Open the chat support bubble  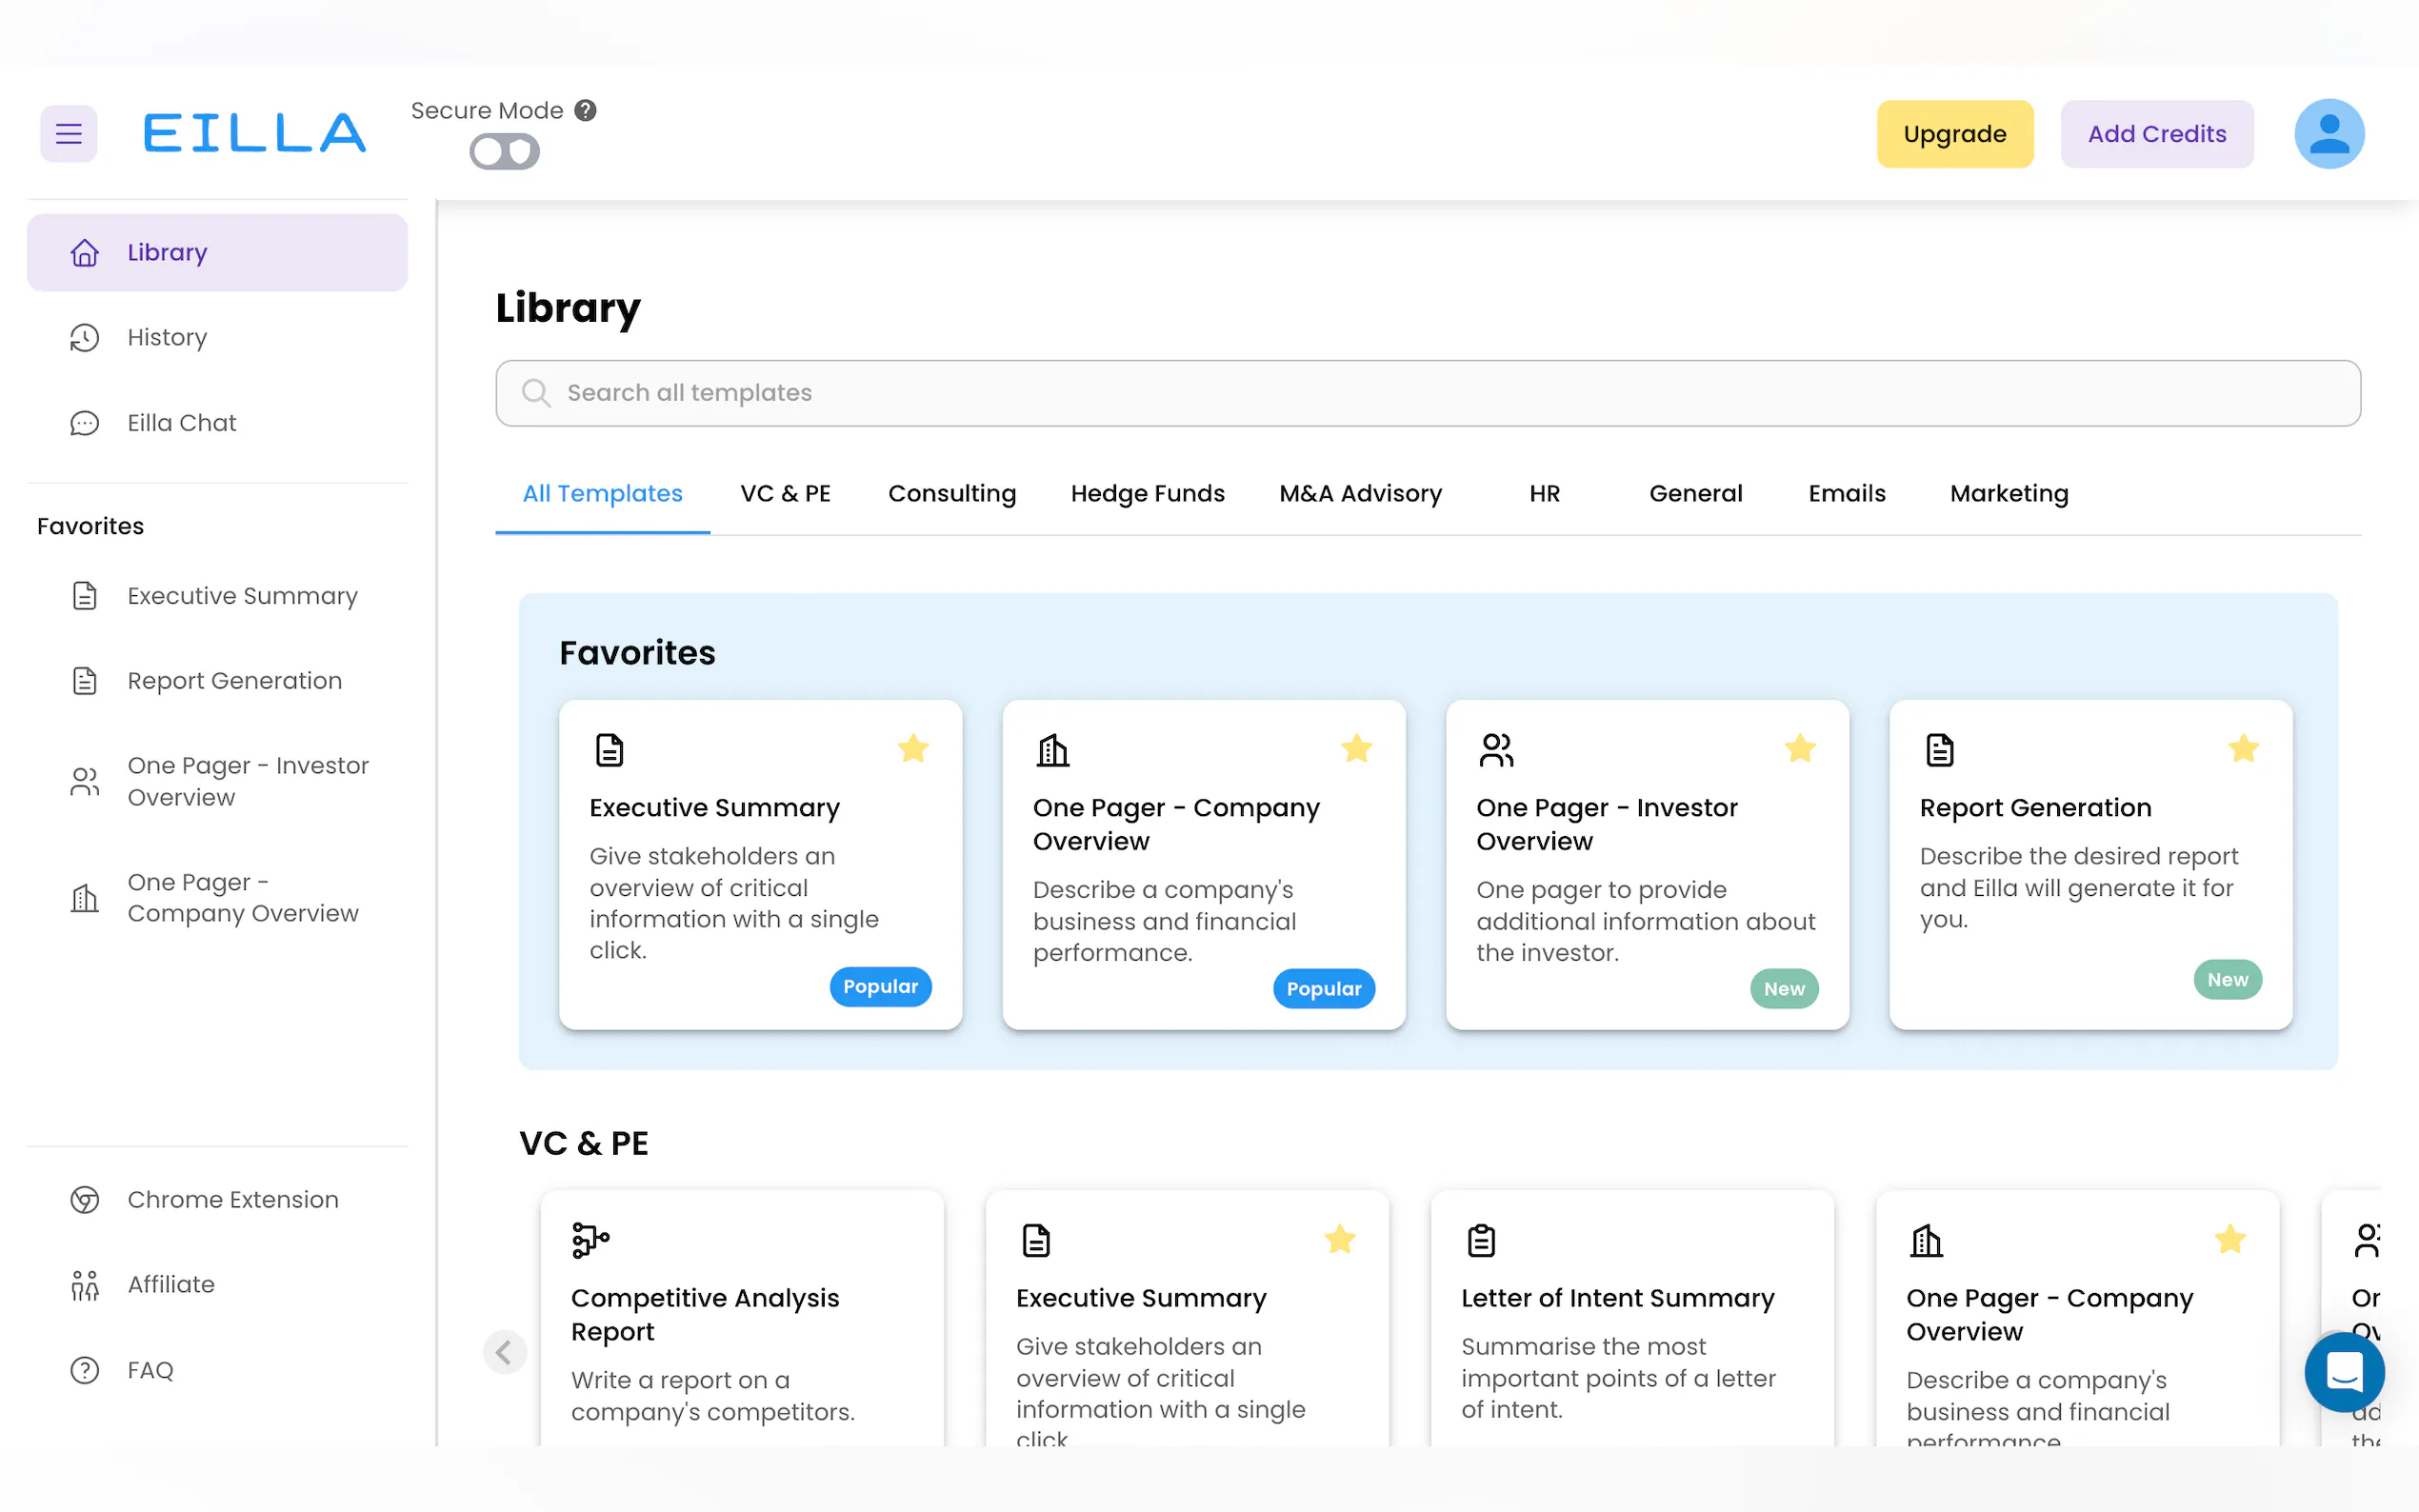pos(2343,1371)
